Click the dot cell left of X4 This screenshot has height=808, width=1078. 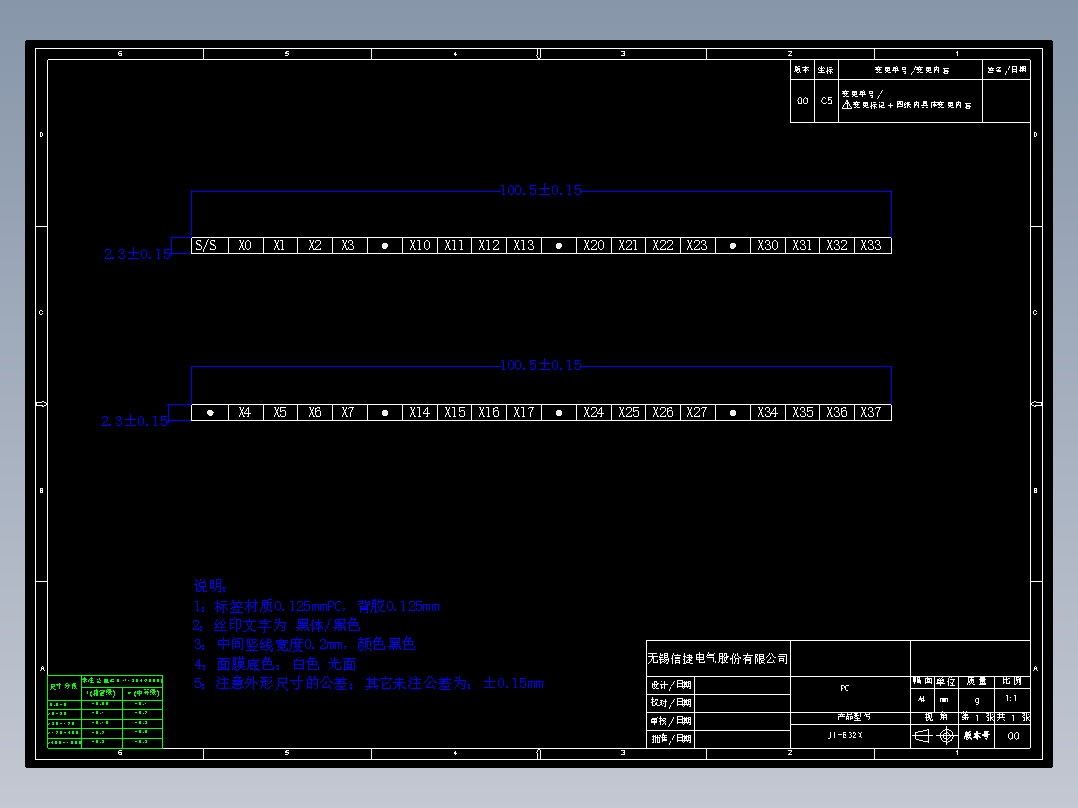tap(210, 413)
